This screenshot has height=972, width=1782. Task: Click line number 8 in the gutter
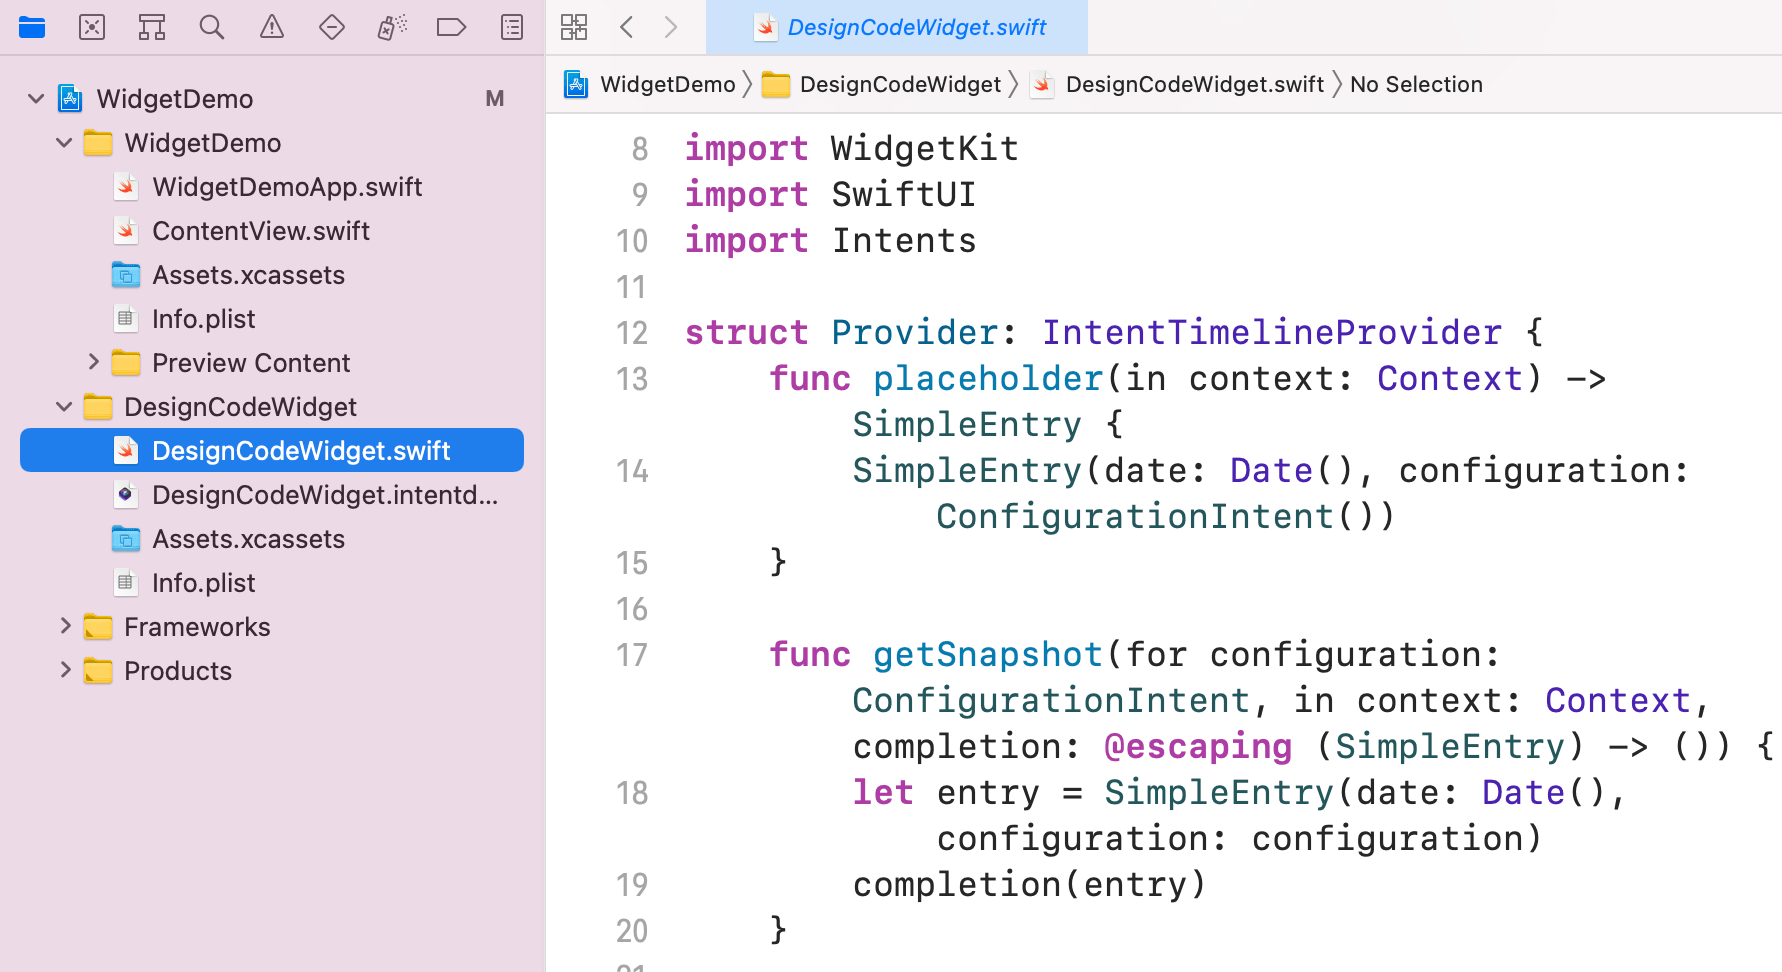point(640,149)
